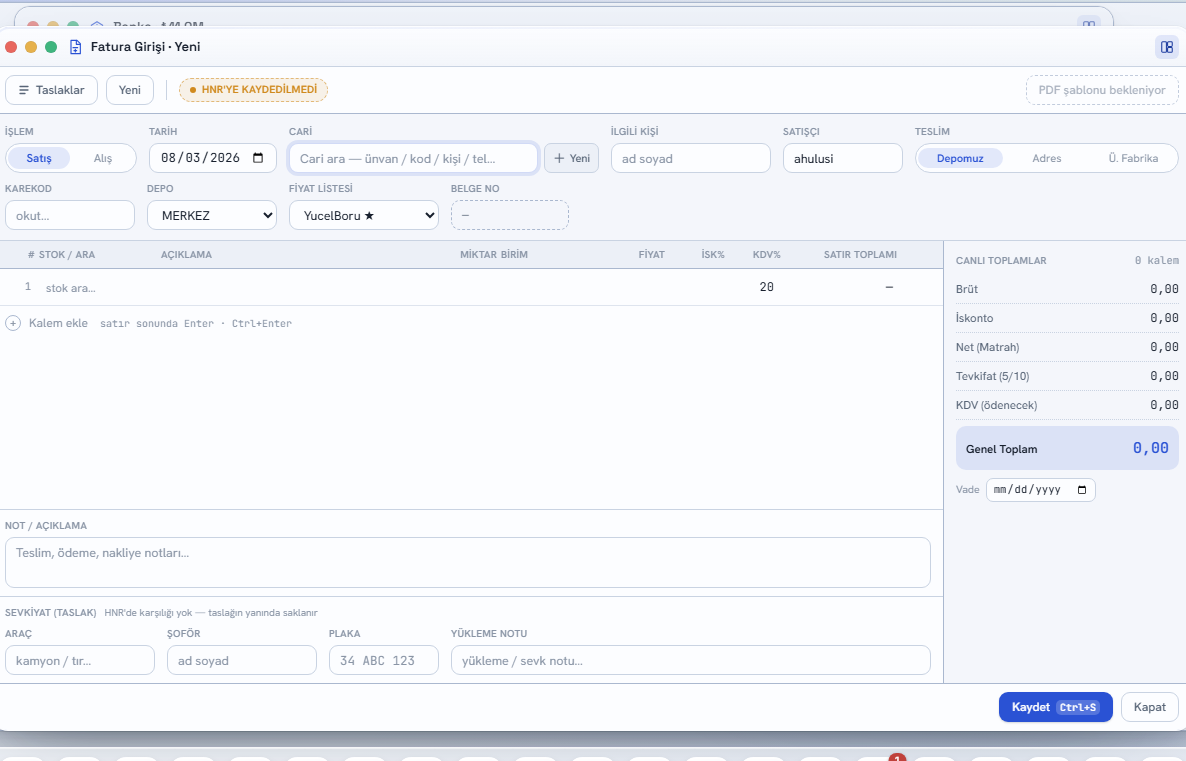Open the Fiyat Listesi dropdown showing YucelBoru
Viewport: 1186px width, 761px height.
pos(364,216)
